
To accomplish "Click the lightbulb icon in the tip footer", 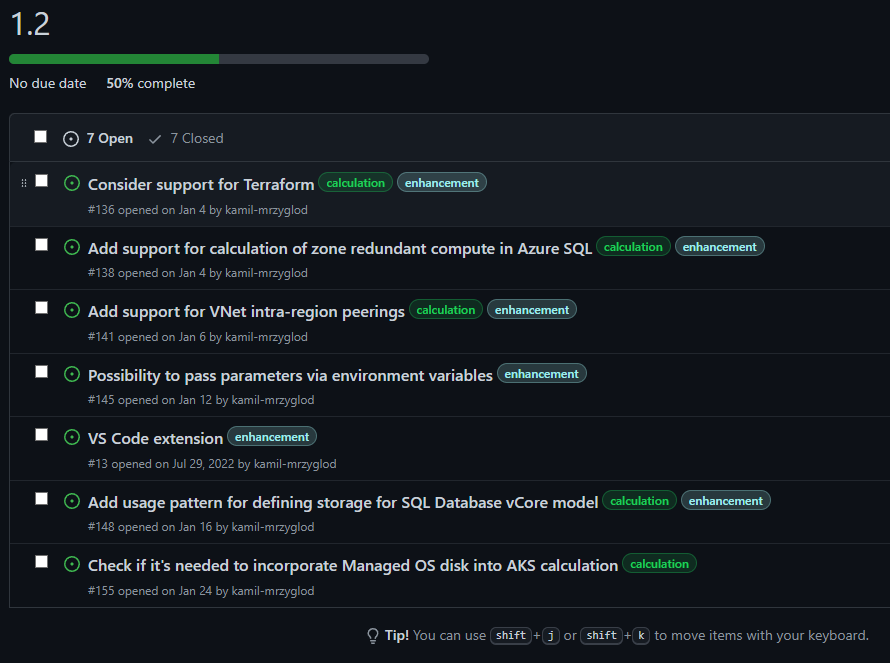I will [372, 635].
